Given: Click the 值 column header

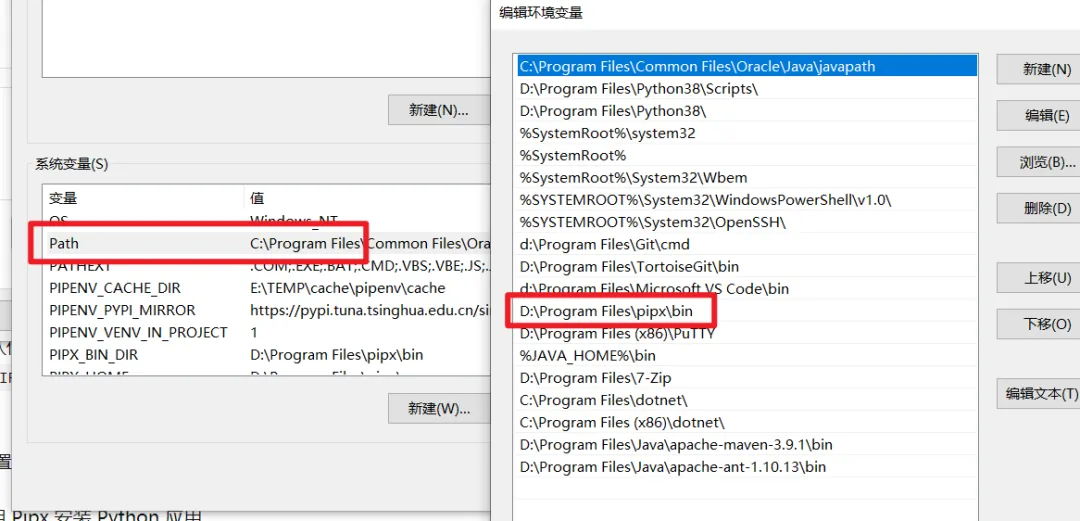Looking at the screenshot, I should coord(367,198).
